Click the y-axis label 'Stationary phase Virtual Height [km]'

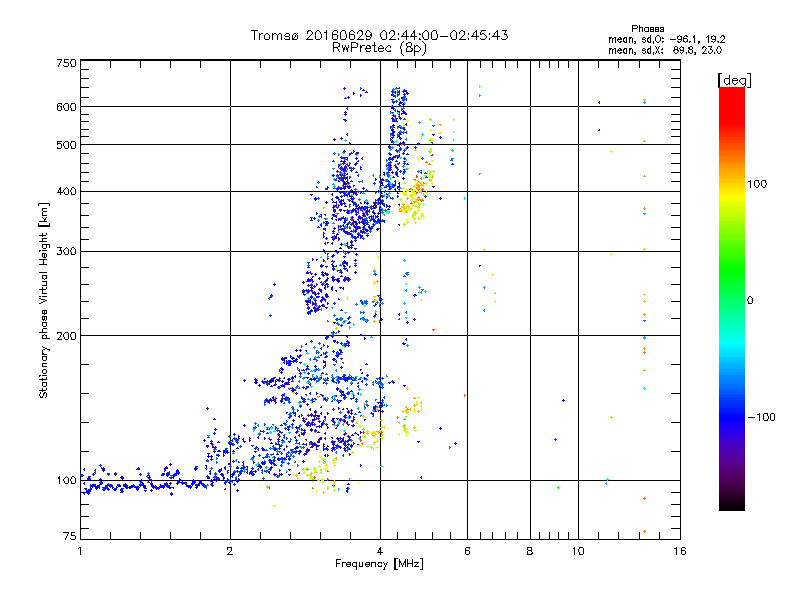(x=43, y=300)
